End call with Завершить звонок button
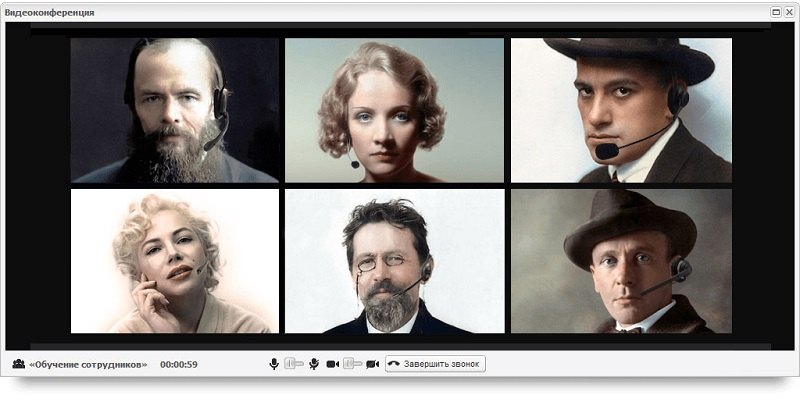The height and width of the screenshot is (409, 800). click(435, 364)
